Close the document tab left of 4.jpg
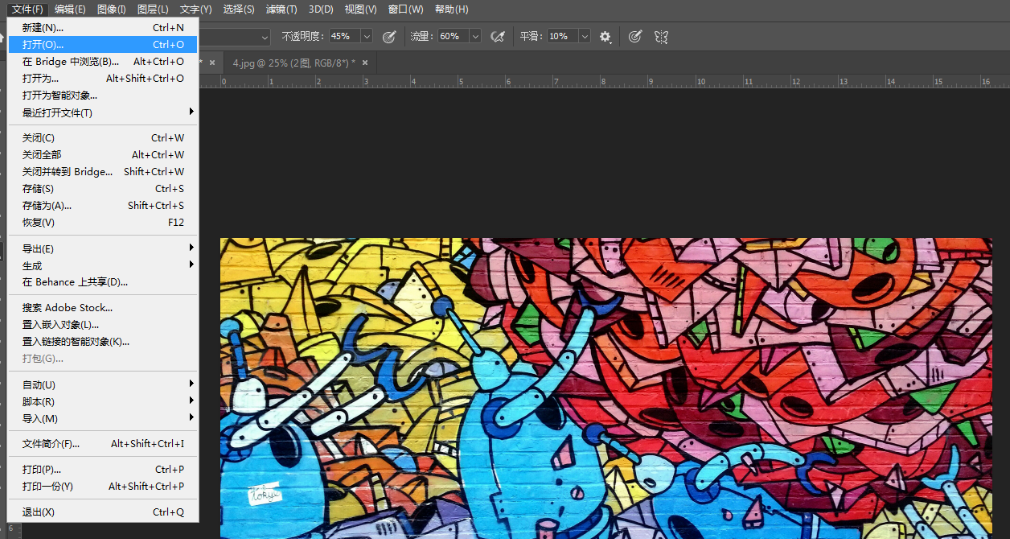 [212, 62]
